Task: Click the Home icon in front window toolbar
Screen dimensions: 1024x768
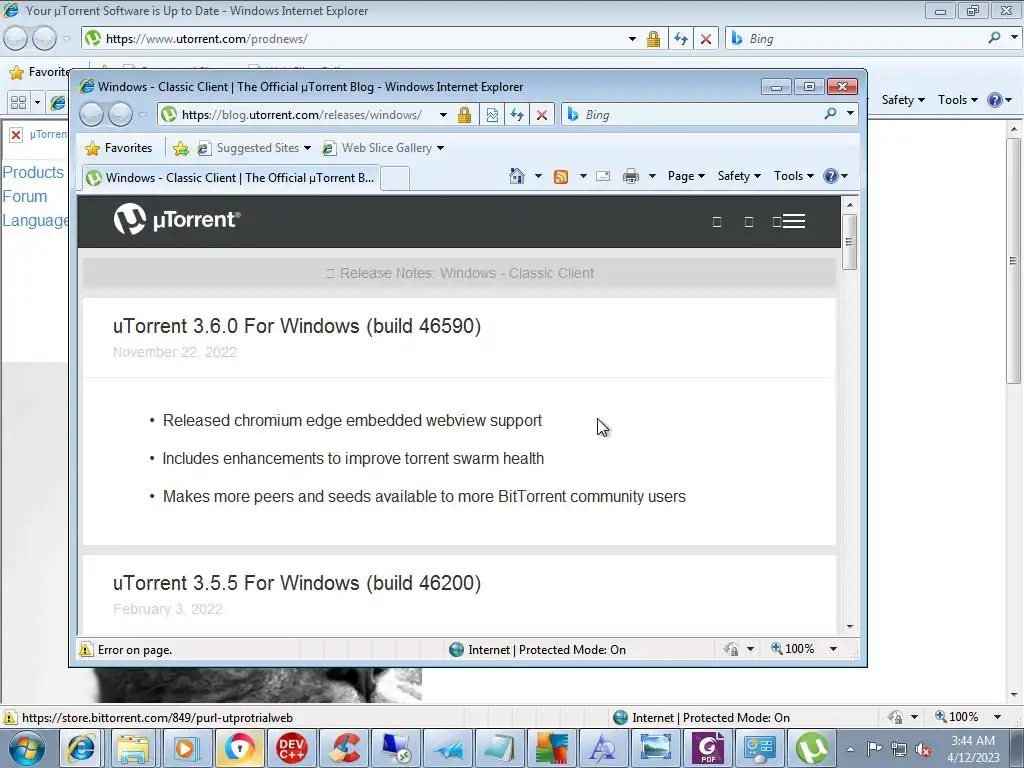Action: [517, 176]
